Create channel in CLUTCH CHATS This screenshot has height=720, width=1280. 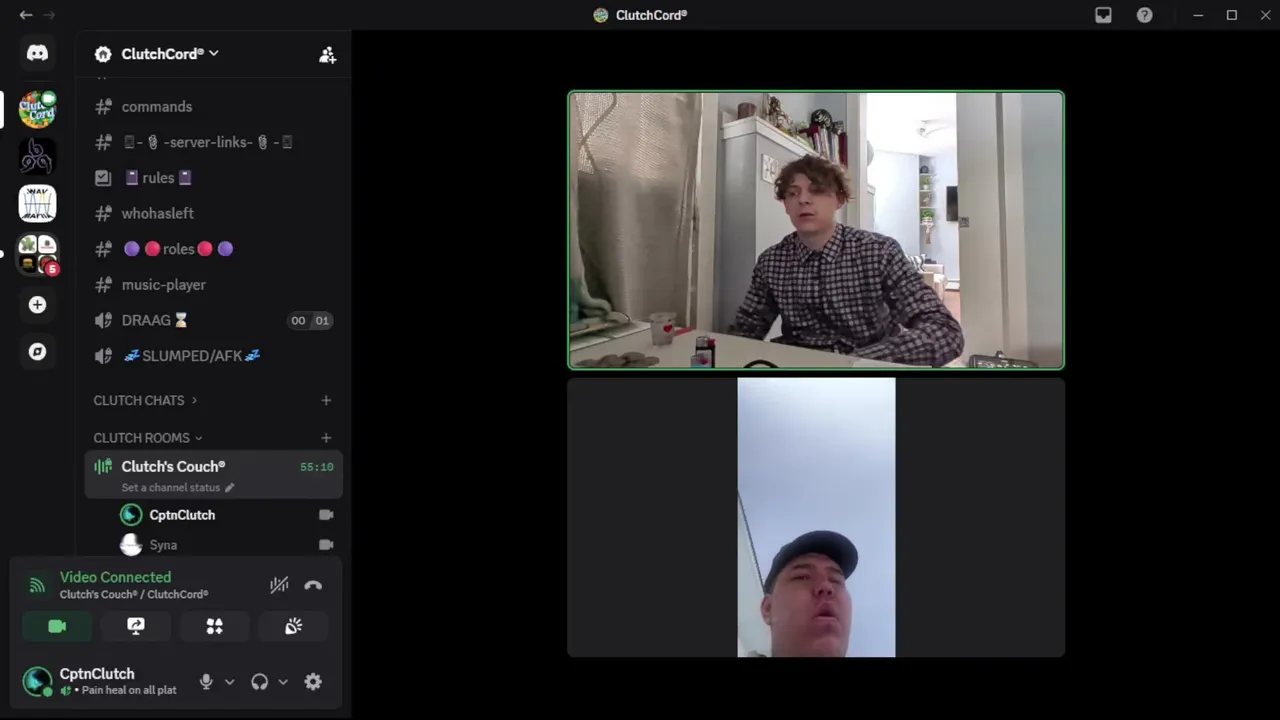point(326,400)
